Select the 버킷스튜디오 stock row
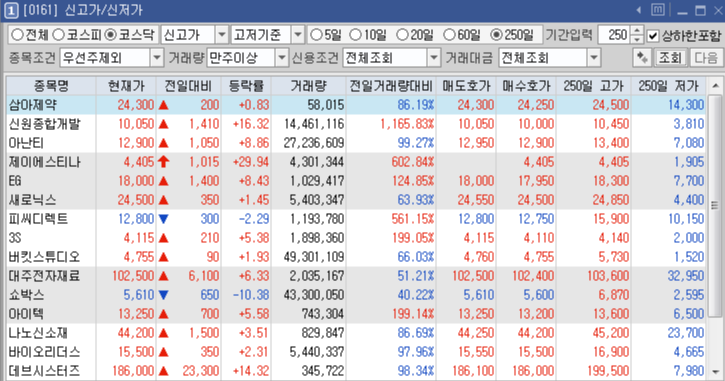The height and width of the screenshot is (381, 725). [356, 257]
